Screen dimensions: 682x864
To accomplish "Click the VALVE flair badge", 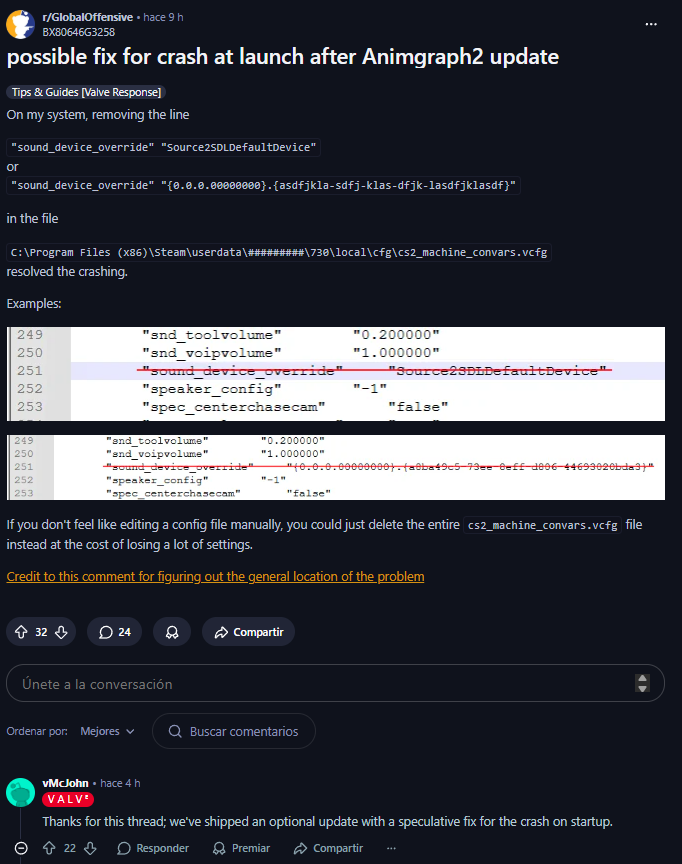I will (68, 799).
